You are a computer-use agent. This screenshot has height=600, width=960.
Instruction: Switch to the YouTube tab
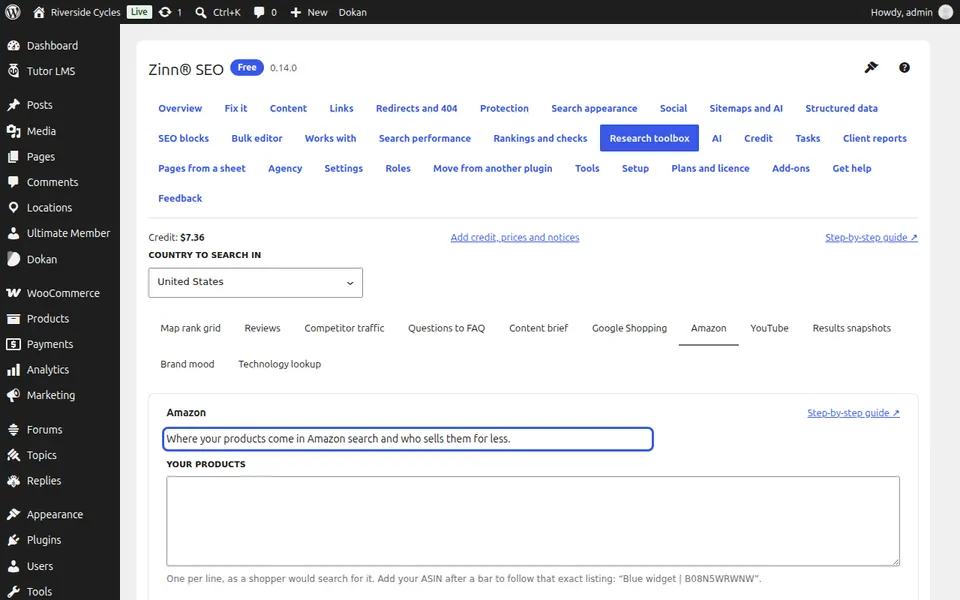[x=769, y=328]
